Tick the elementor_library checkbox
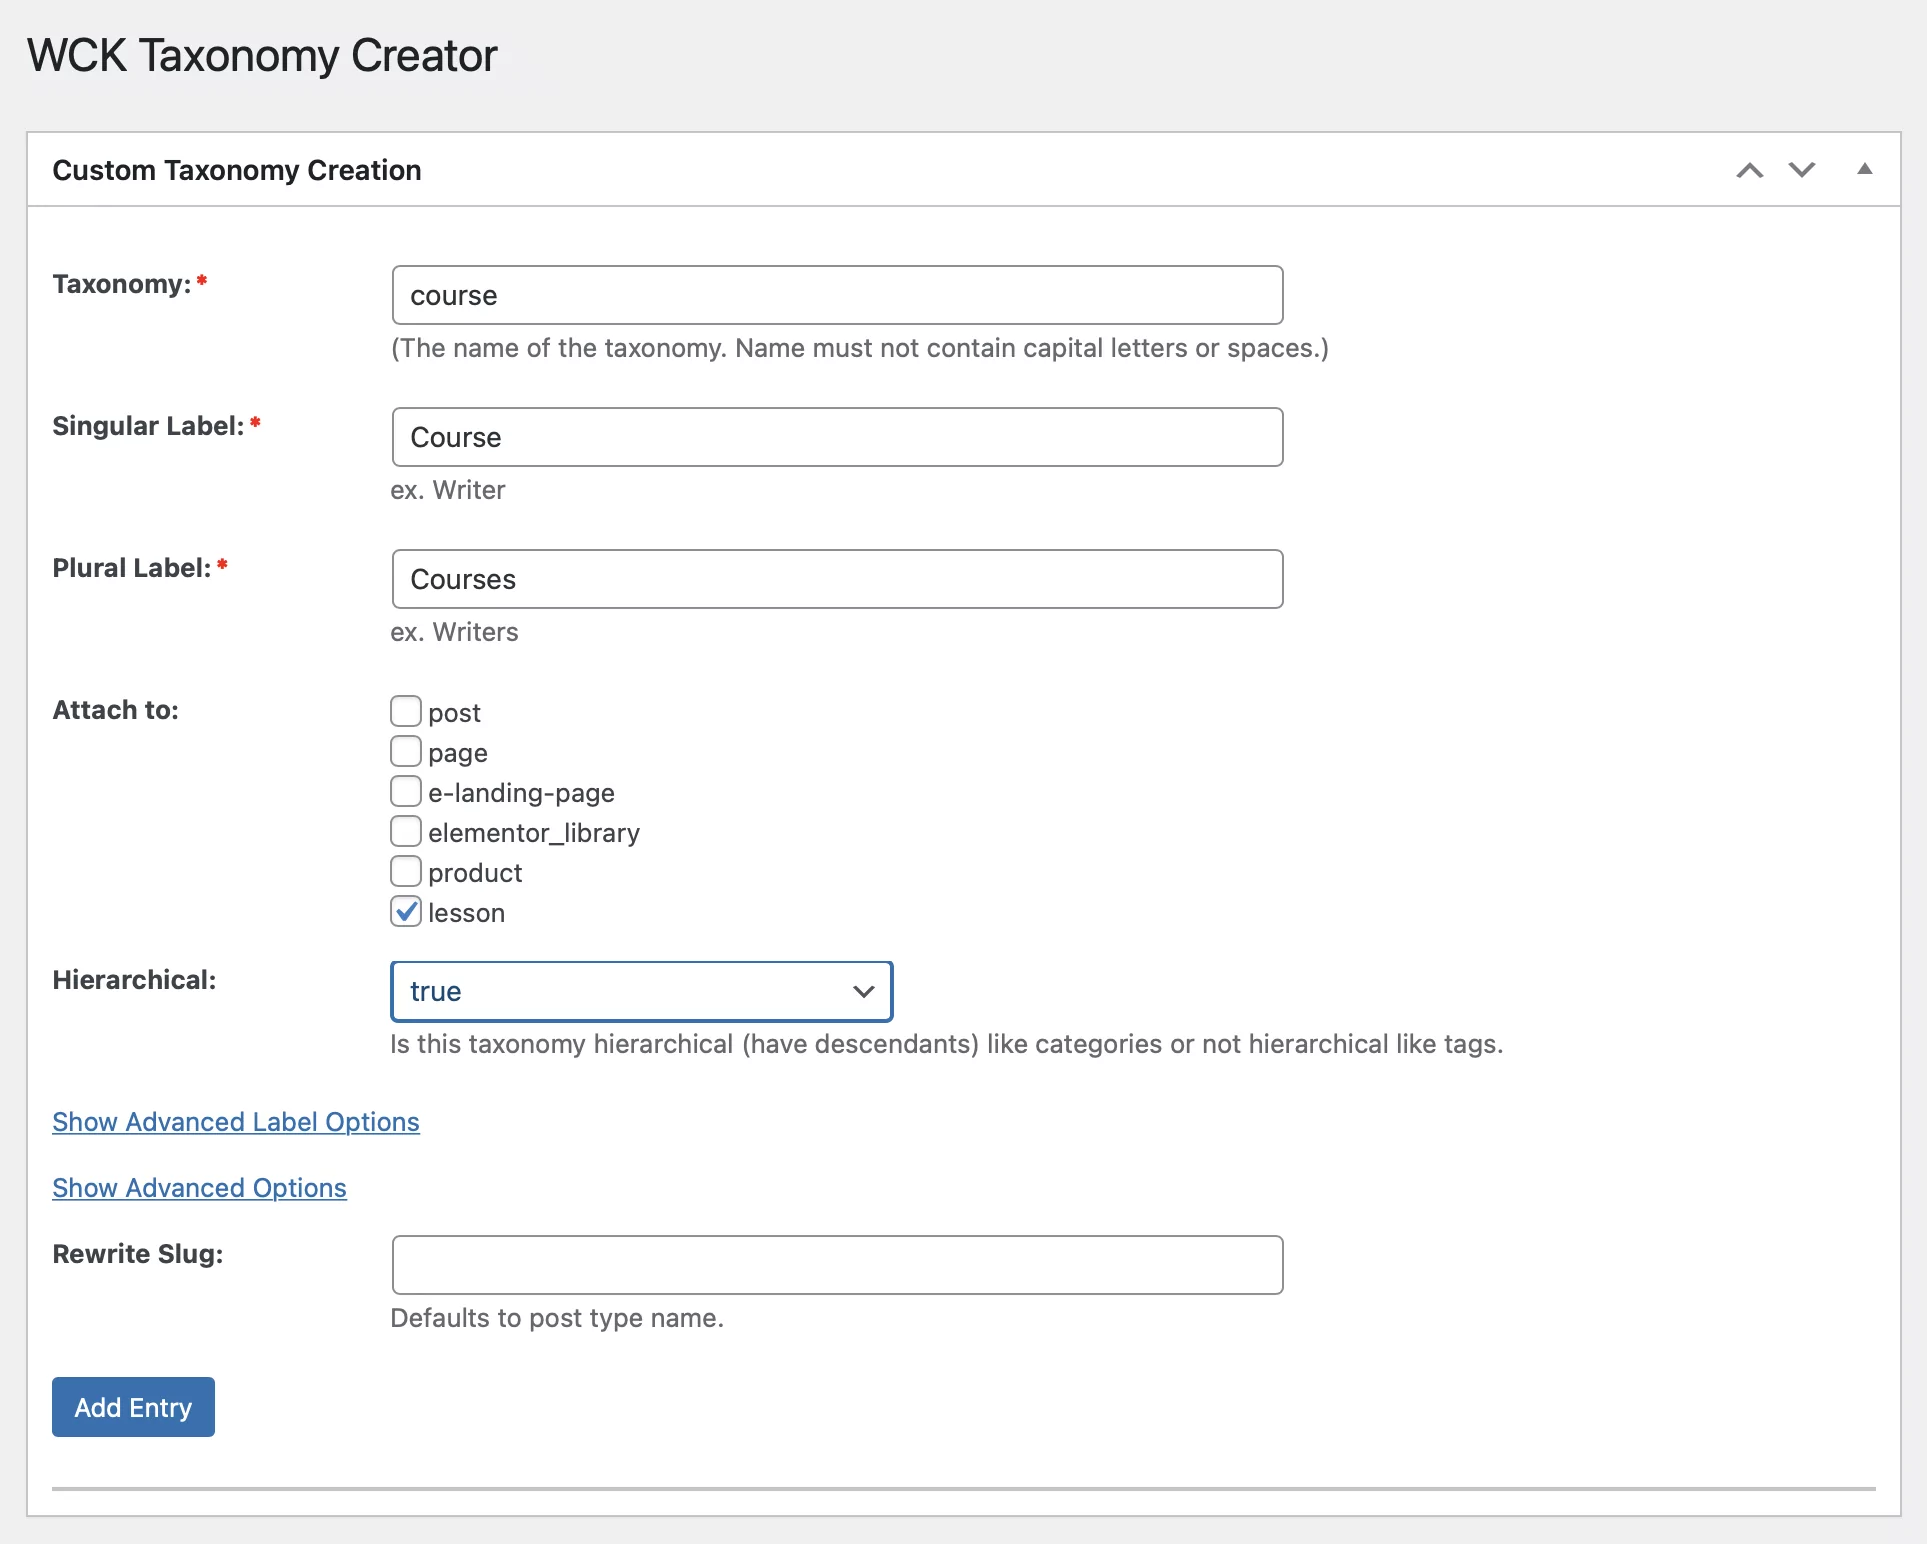1927x1544 pixels. coord(405,831)
